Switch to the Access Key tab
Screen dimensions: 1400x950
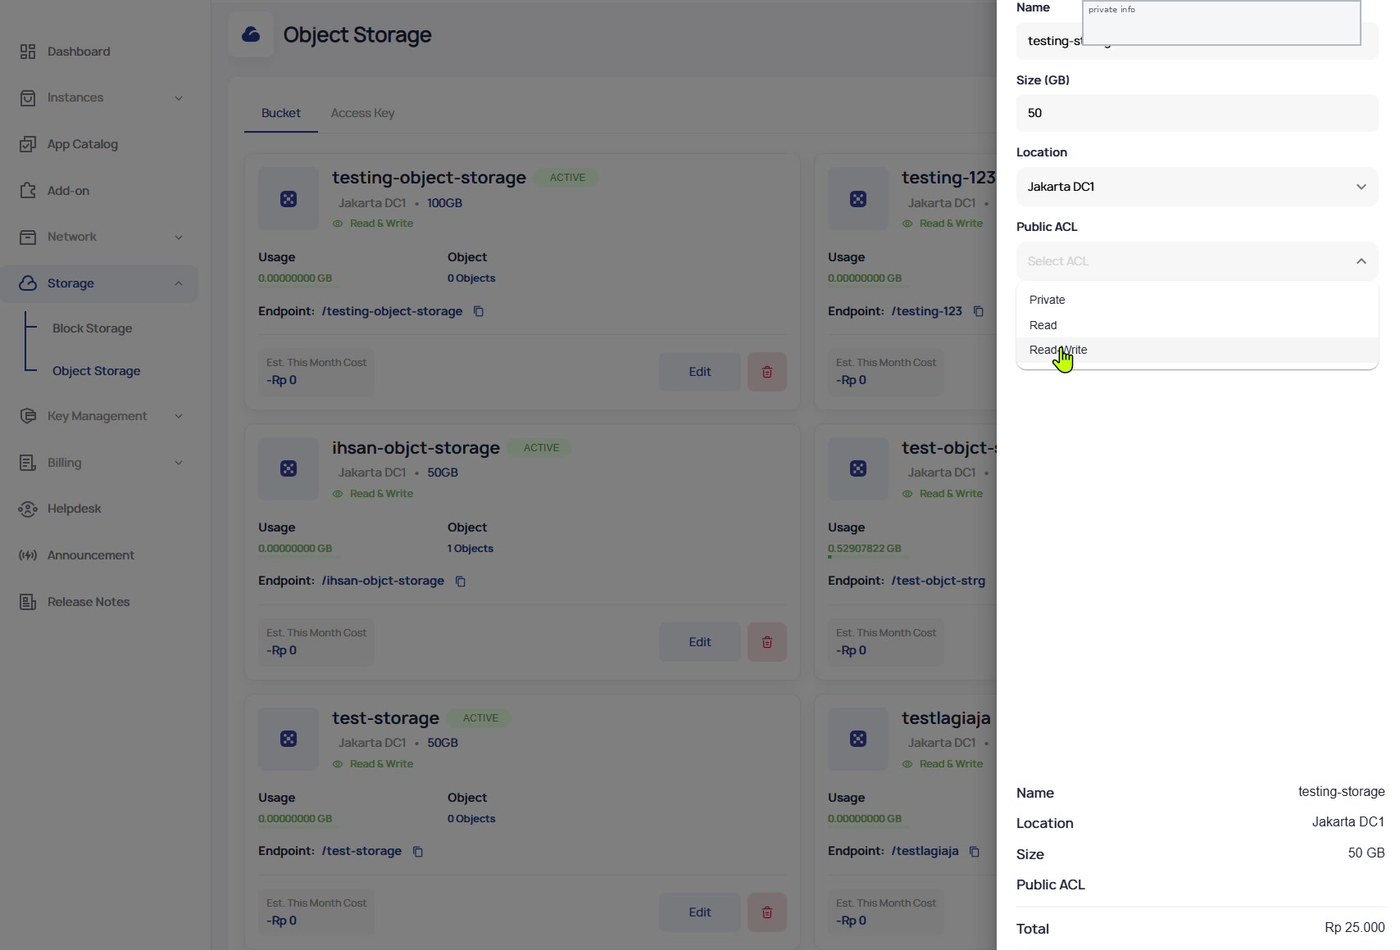point(363,114)
